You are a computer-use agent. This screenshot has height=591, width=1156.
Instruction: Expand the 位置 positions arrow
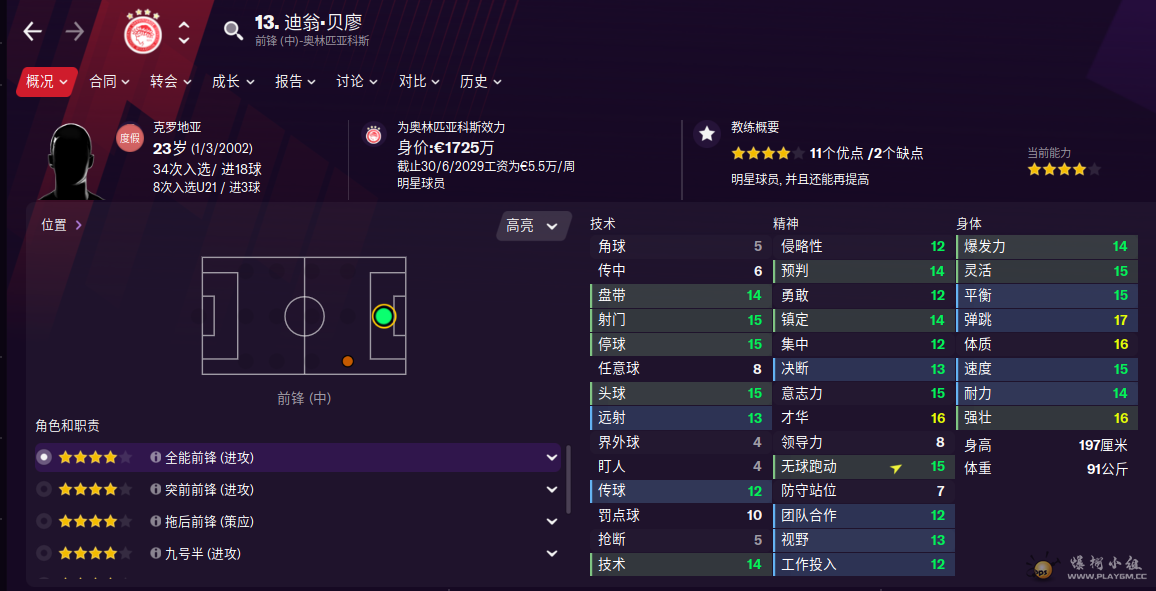pyautogui.click(x=79, y=225)
